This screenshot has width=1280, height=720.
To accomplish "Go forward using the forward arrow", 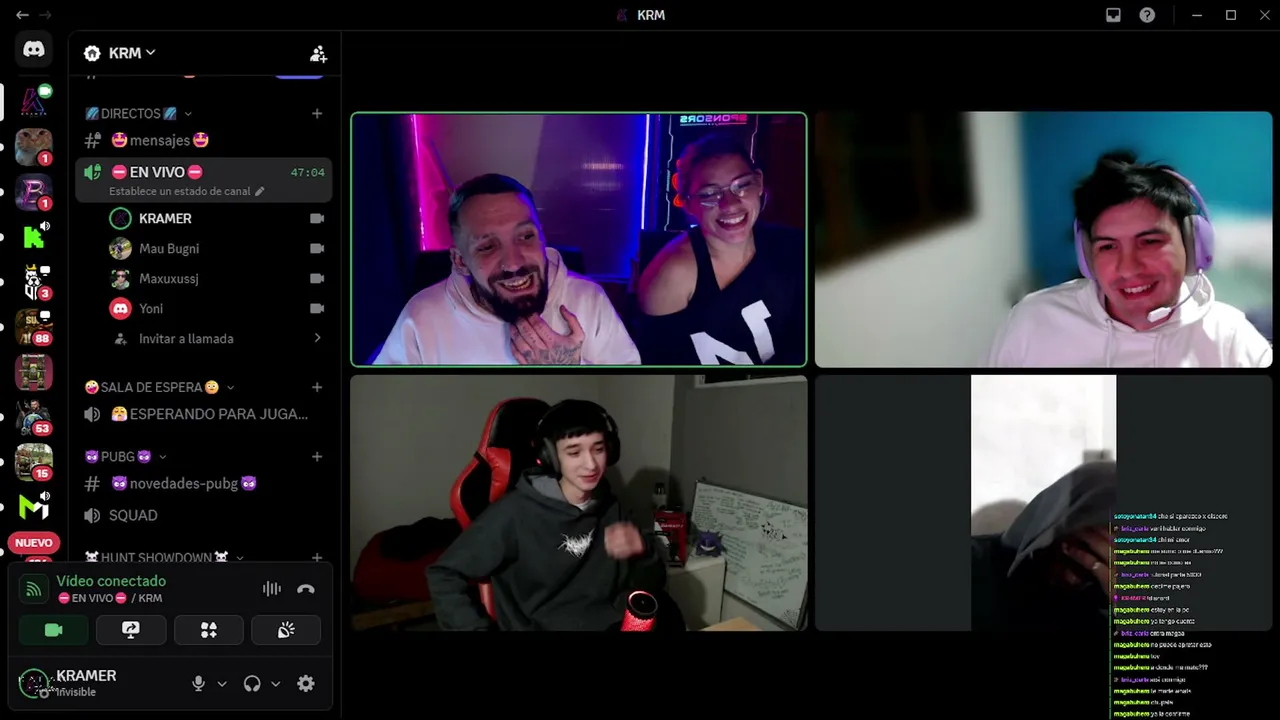I will (45, 15).
